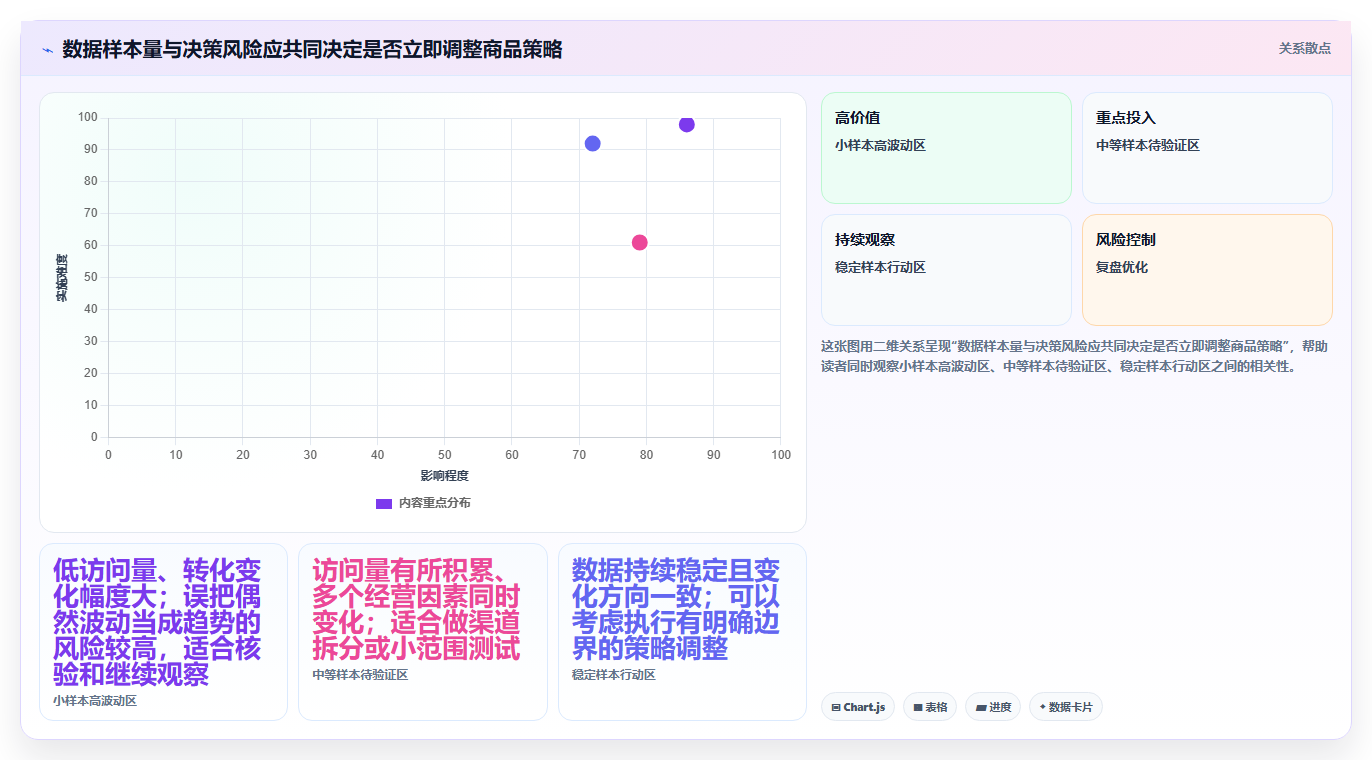The image size is (1372, 760).
Task: Click the Chart.js chip icon
Action: 835,707
